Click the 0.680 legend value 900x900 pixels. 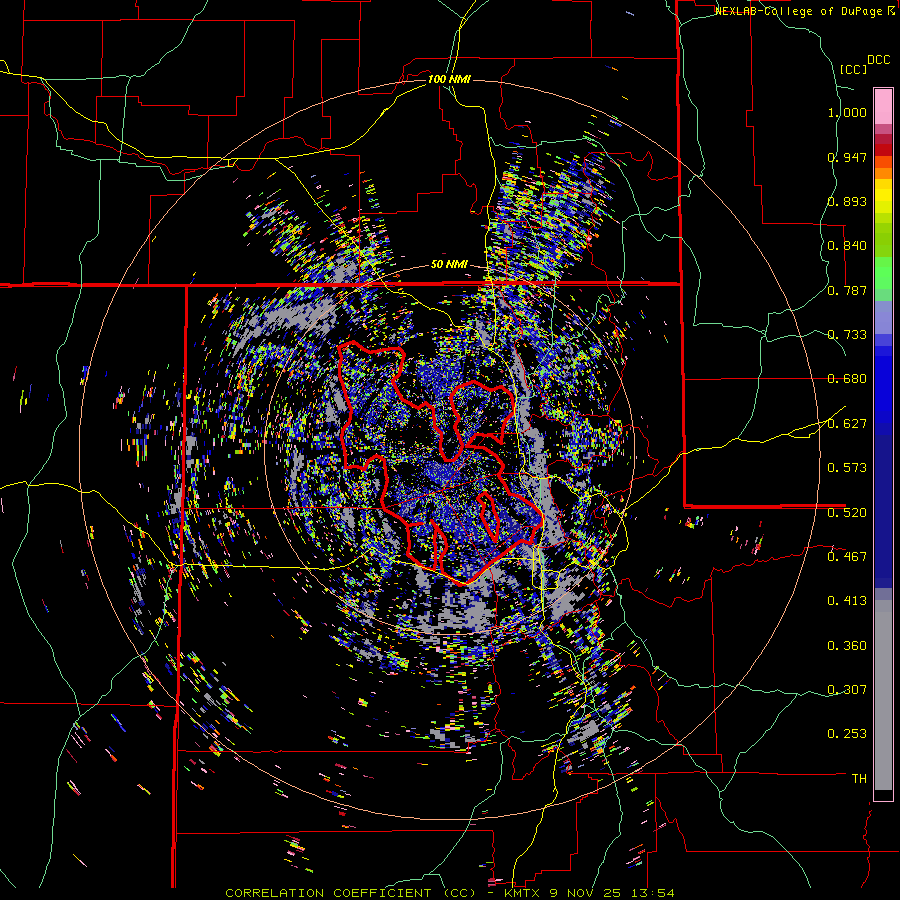coord(847,379)
